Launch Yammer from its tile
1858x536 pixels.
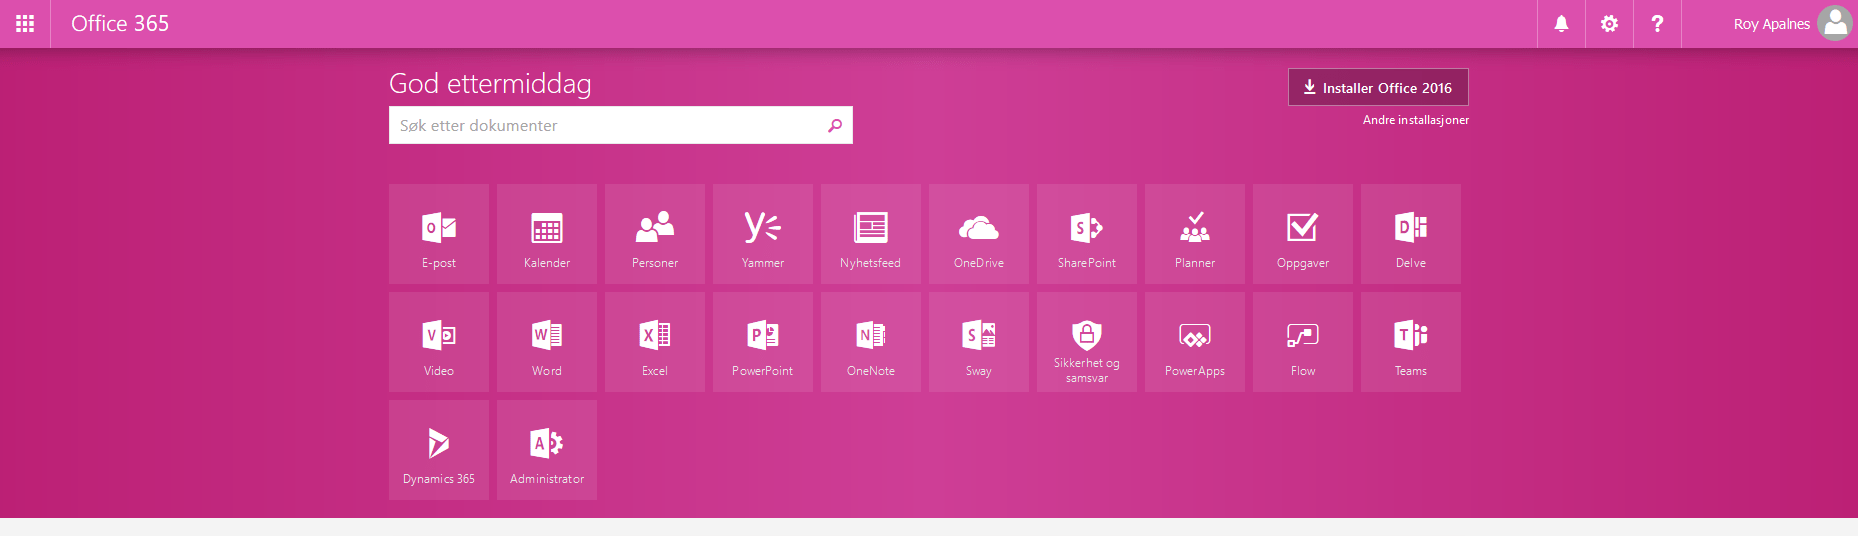click(x=763, y=234)
